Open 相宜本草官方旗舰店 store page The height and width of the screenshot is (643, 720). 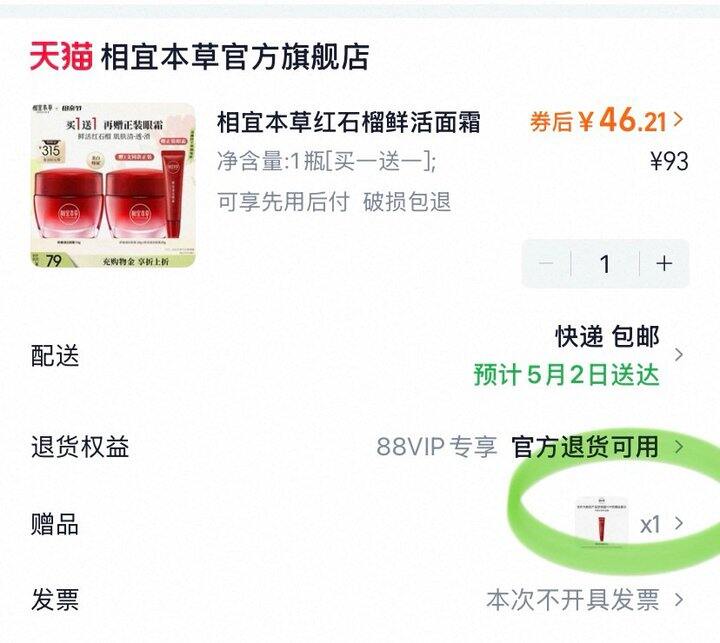[235, 56]
